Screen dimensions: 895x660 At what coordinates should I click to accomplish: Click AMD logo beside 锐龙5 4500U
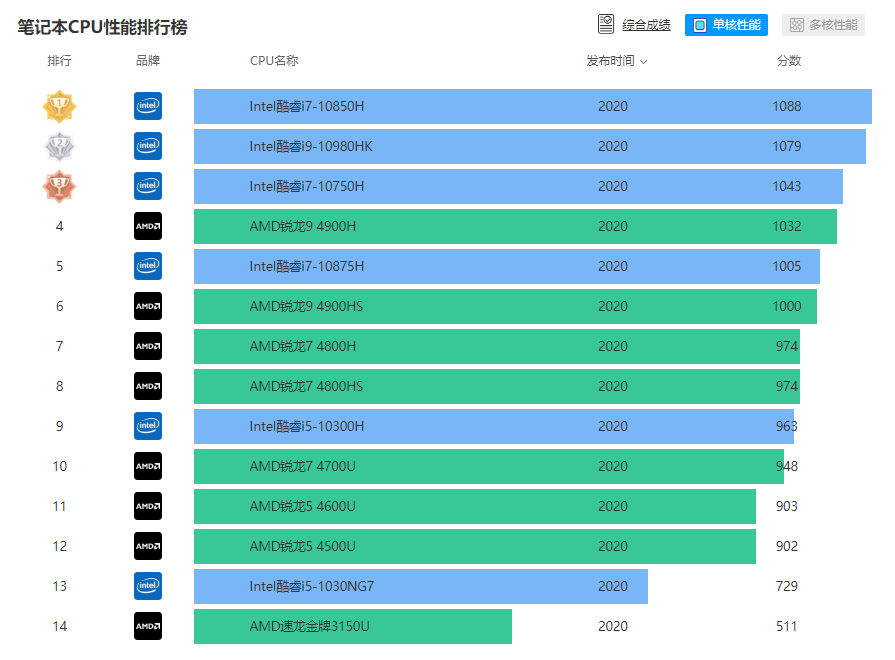148,546
